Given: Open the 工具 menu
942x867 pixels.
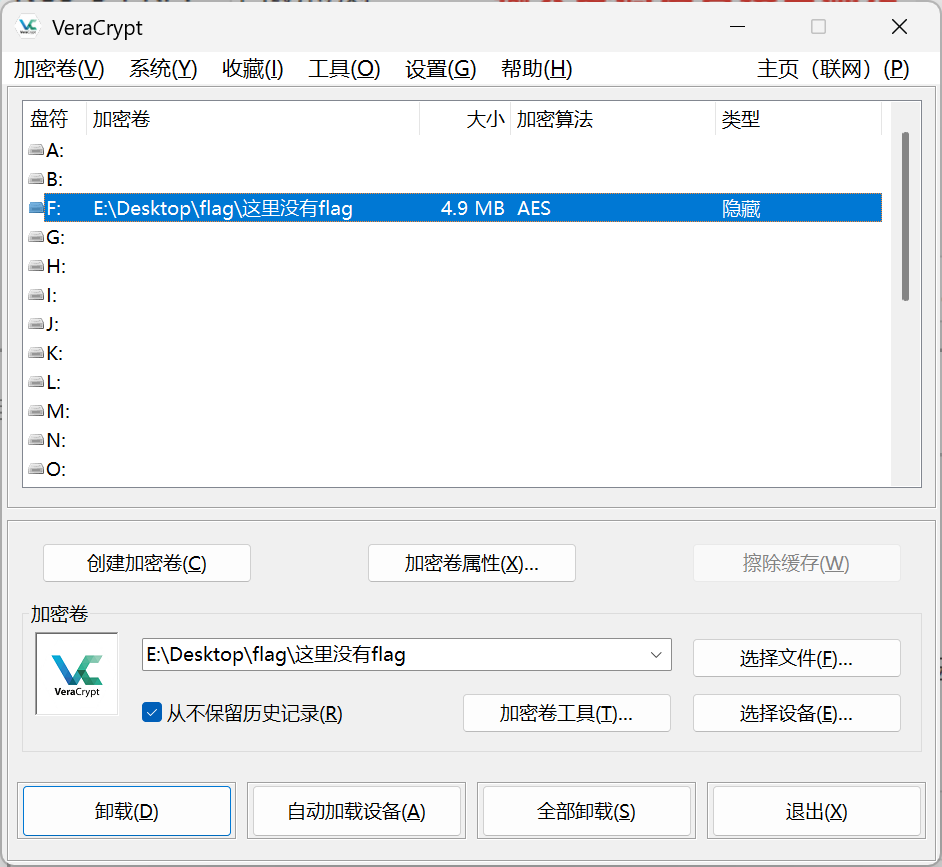Looking at the screenshot, I should (344, 69).
